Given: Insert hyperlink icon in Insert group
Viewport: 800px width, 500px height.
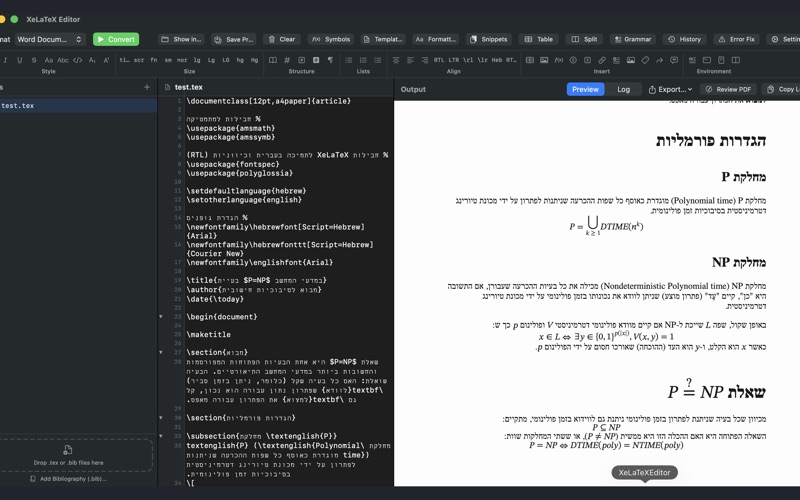Looking at the screenshot, I should pyautogui.click(x=602, y=60).
